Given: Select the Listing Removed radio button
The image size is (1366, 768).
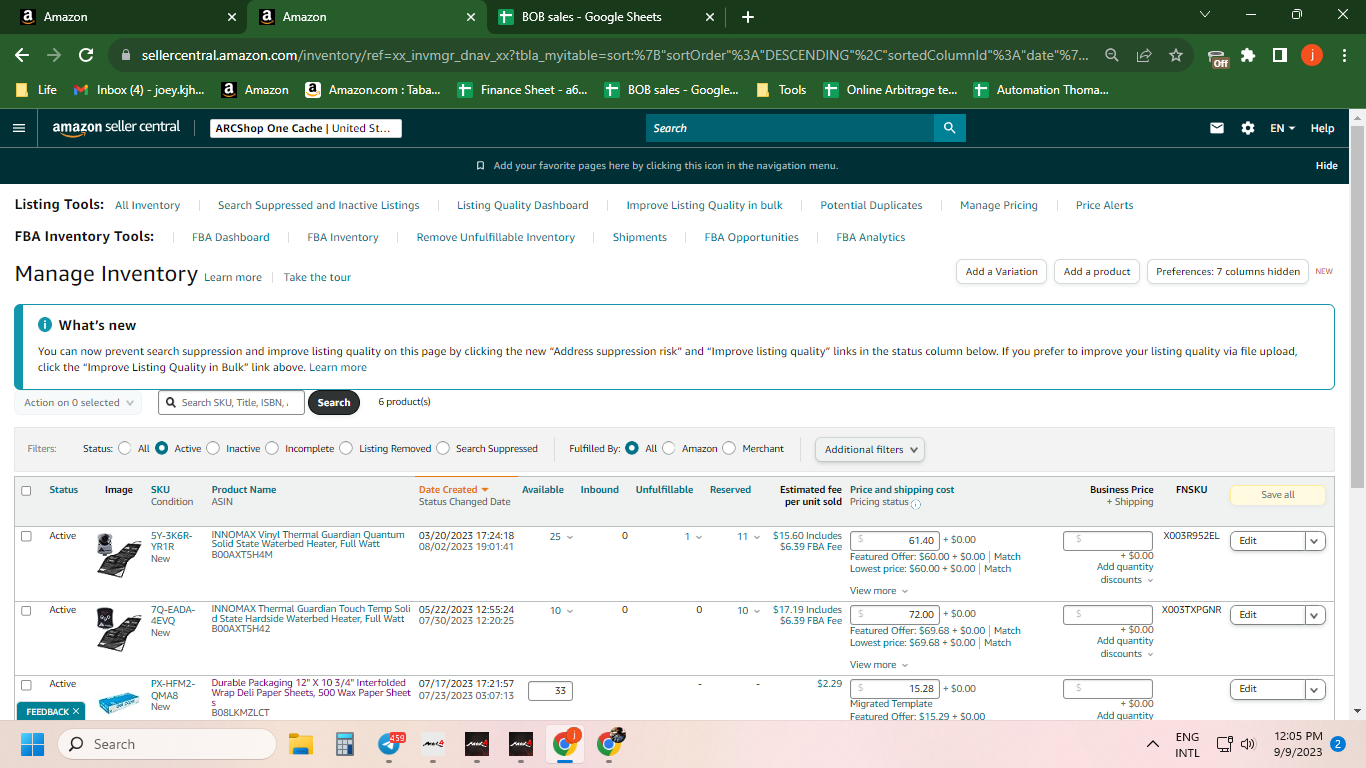Looking at the screenshot, I should pyautogui.click(x=346, y=449).
